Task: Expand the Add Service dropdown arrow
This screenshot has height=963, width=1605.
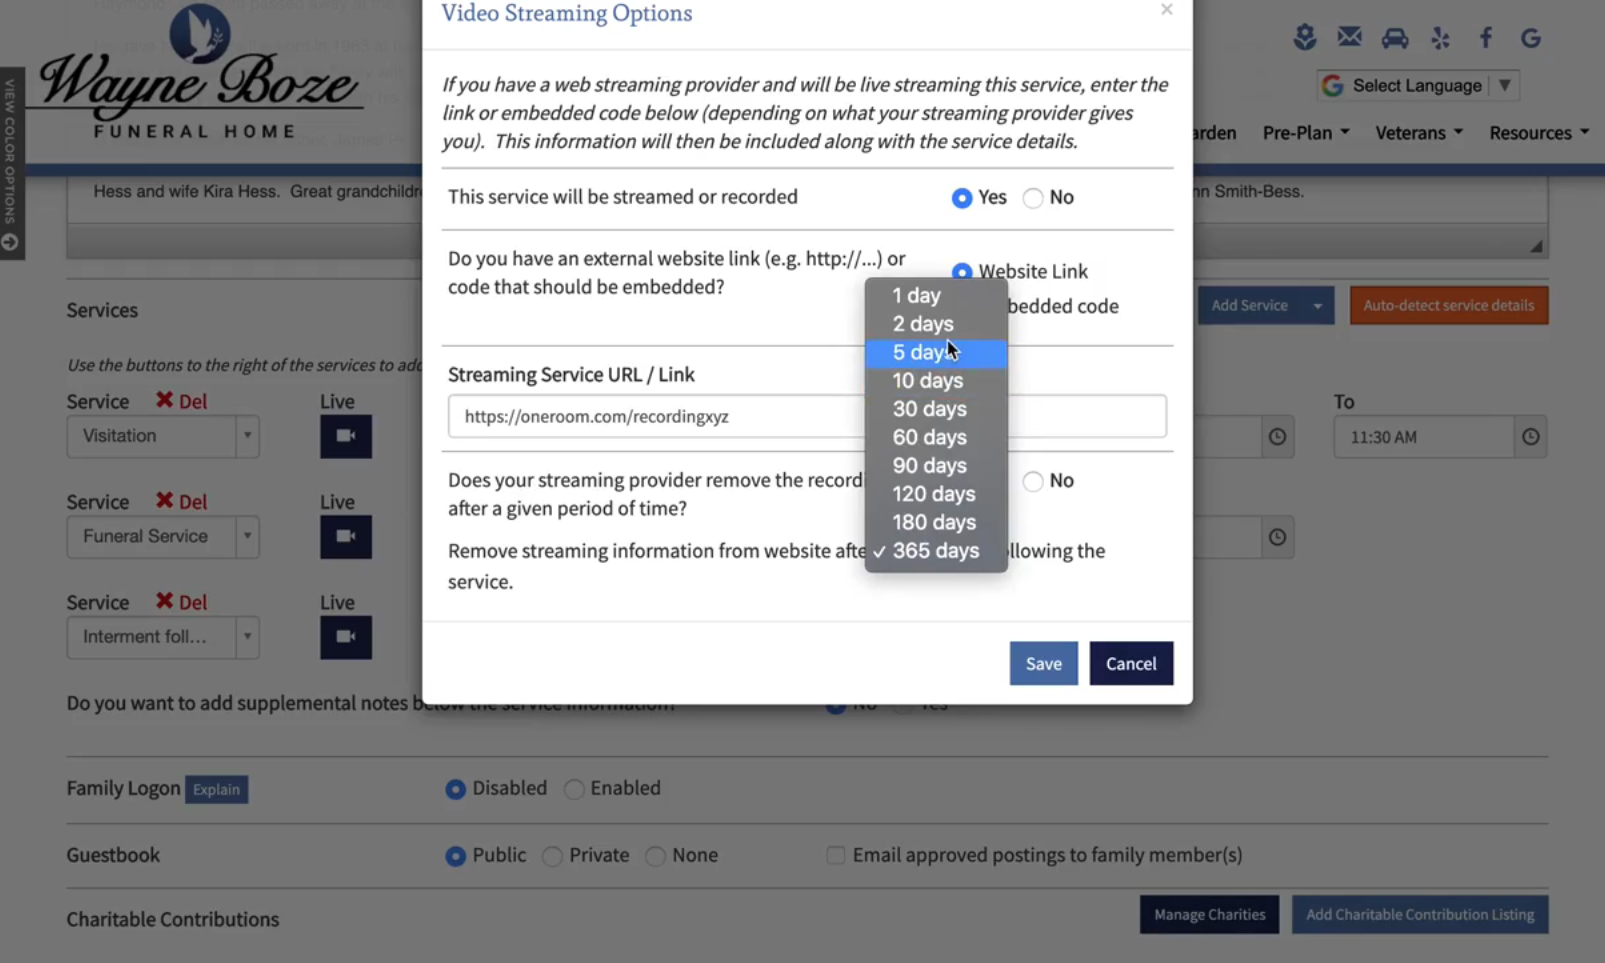Action: [x=1317, y=306]
